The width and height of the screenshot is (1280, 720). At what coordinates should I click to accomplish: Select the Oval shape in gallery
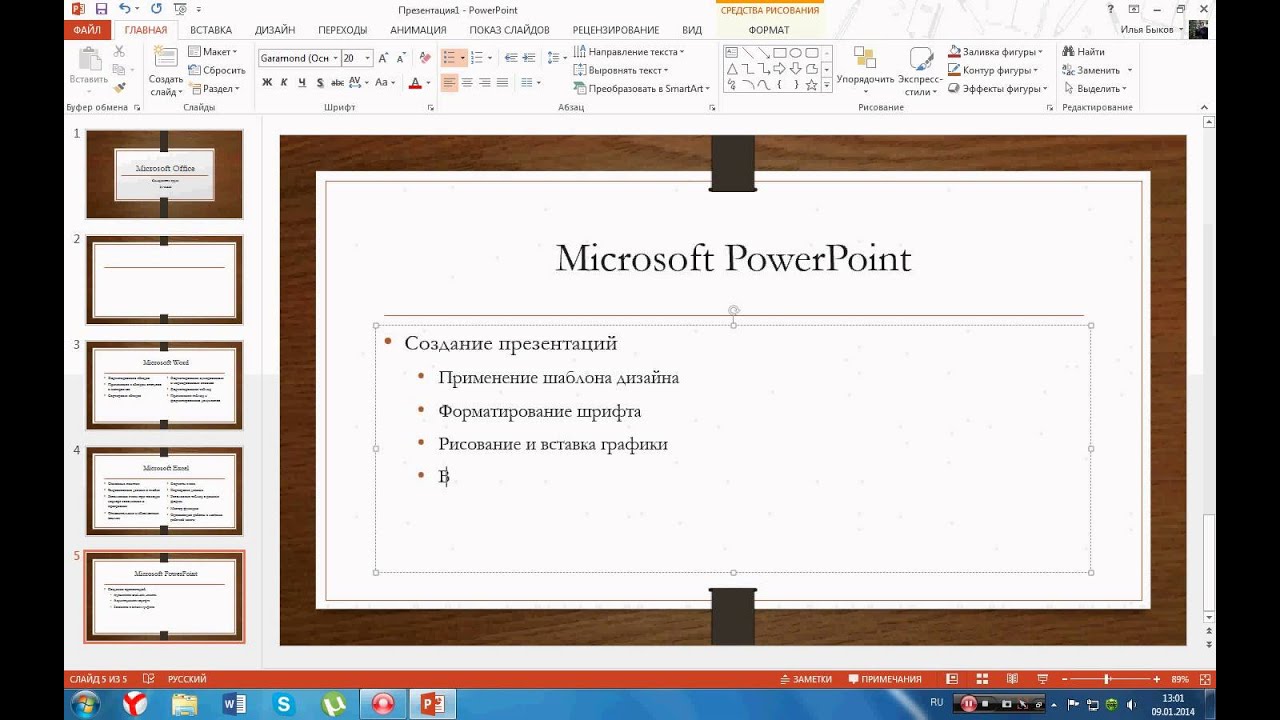[x=796, y=53]
